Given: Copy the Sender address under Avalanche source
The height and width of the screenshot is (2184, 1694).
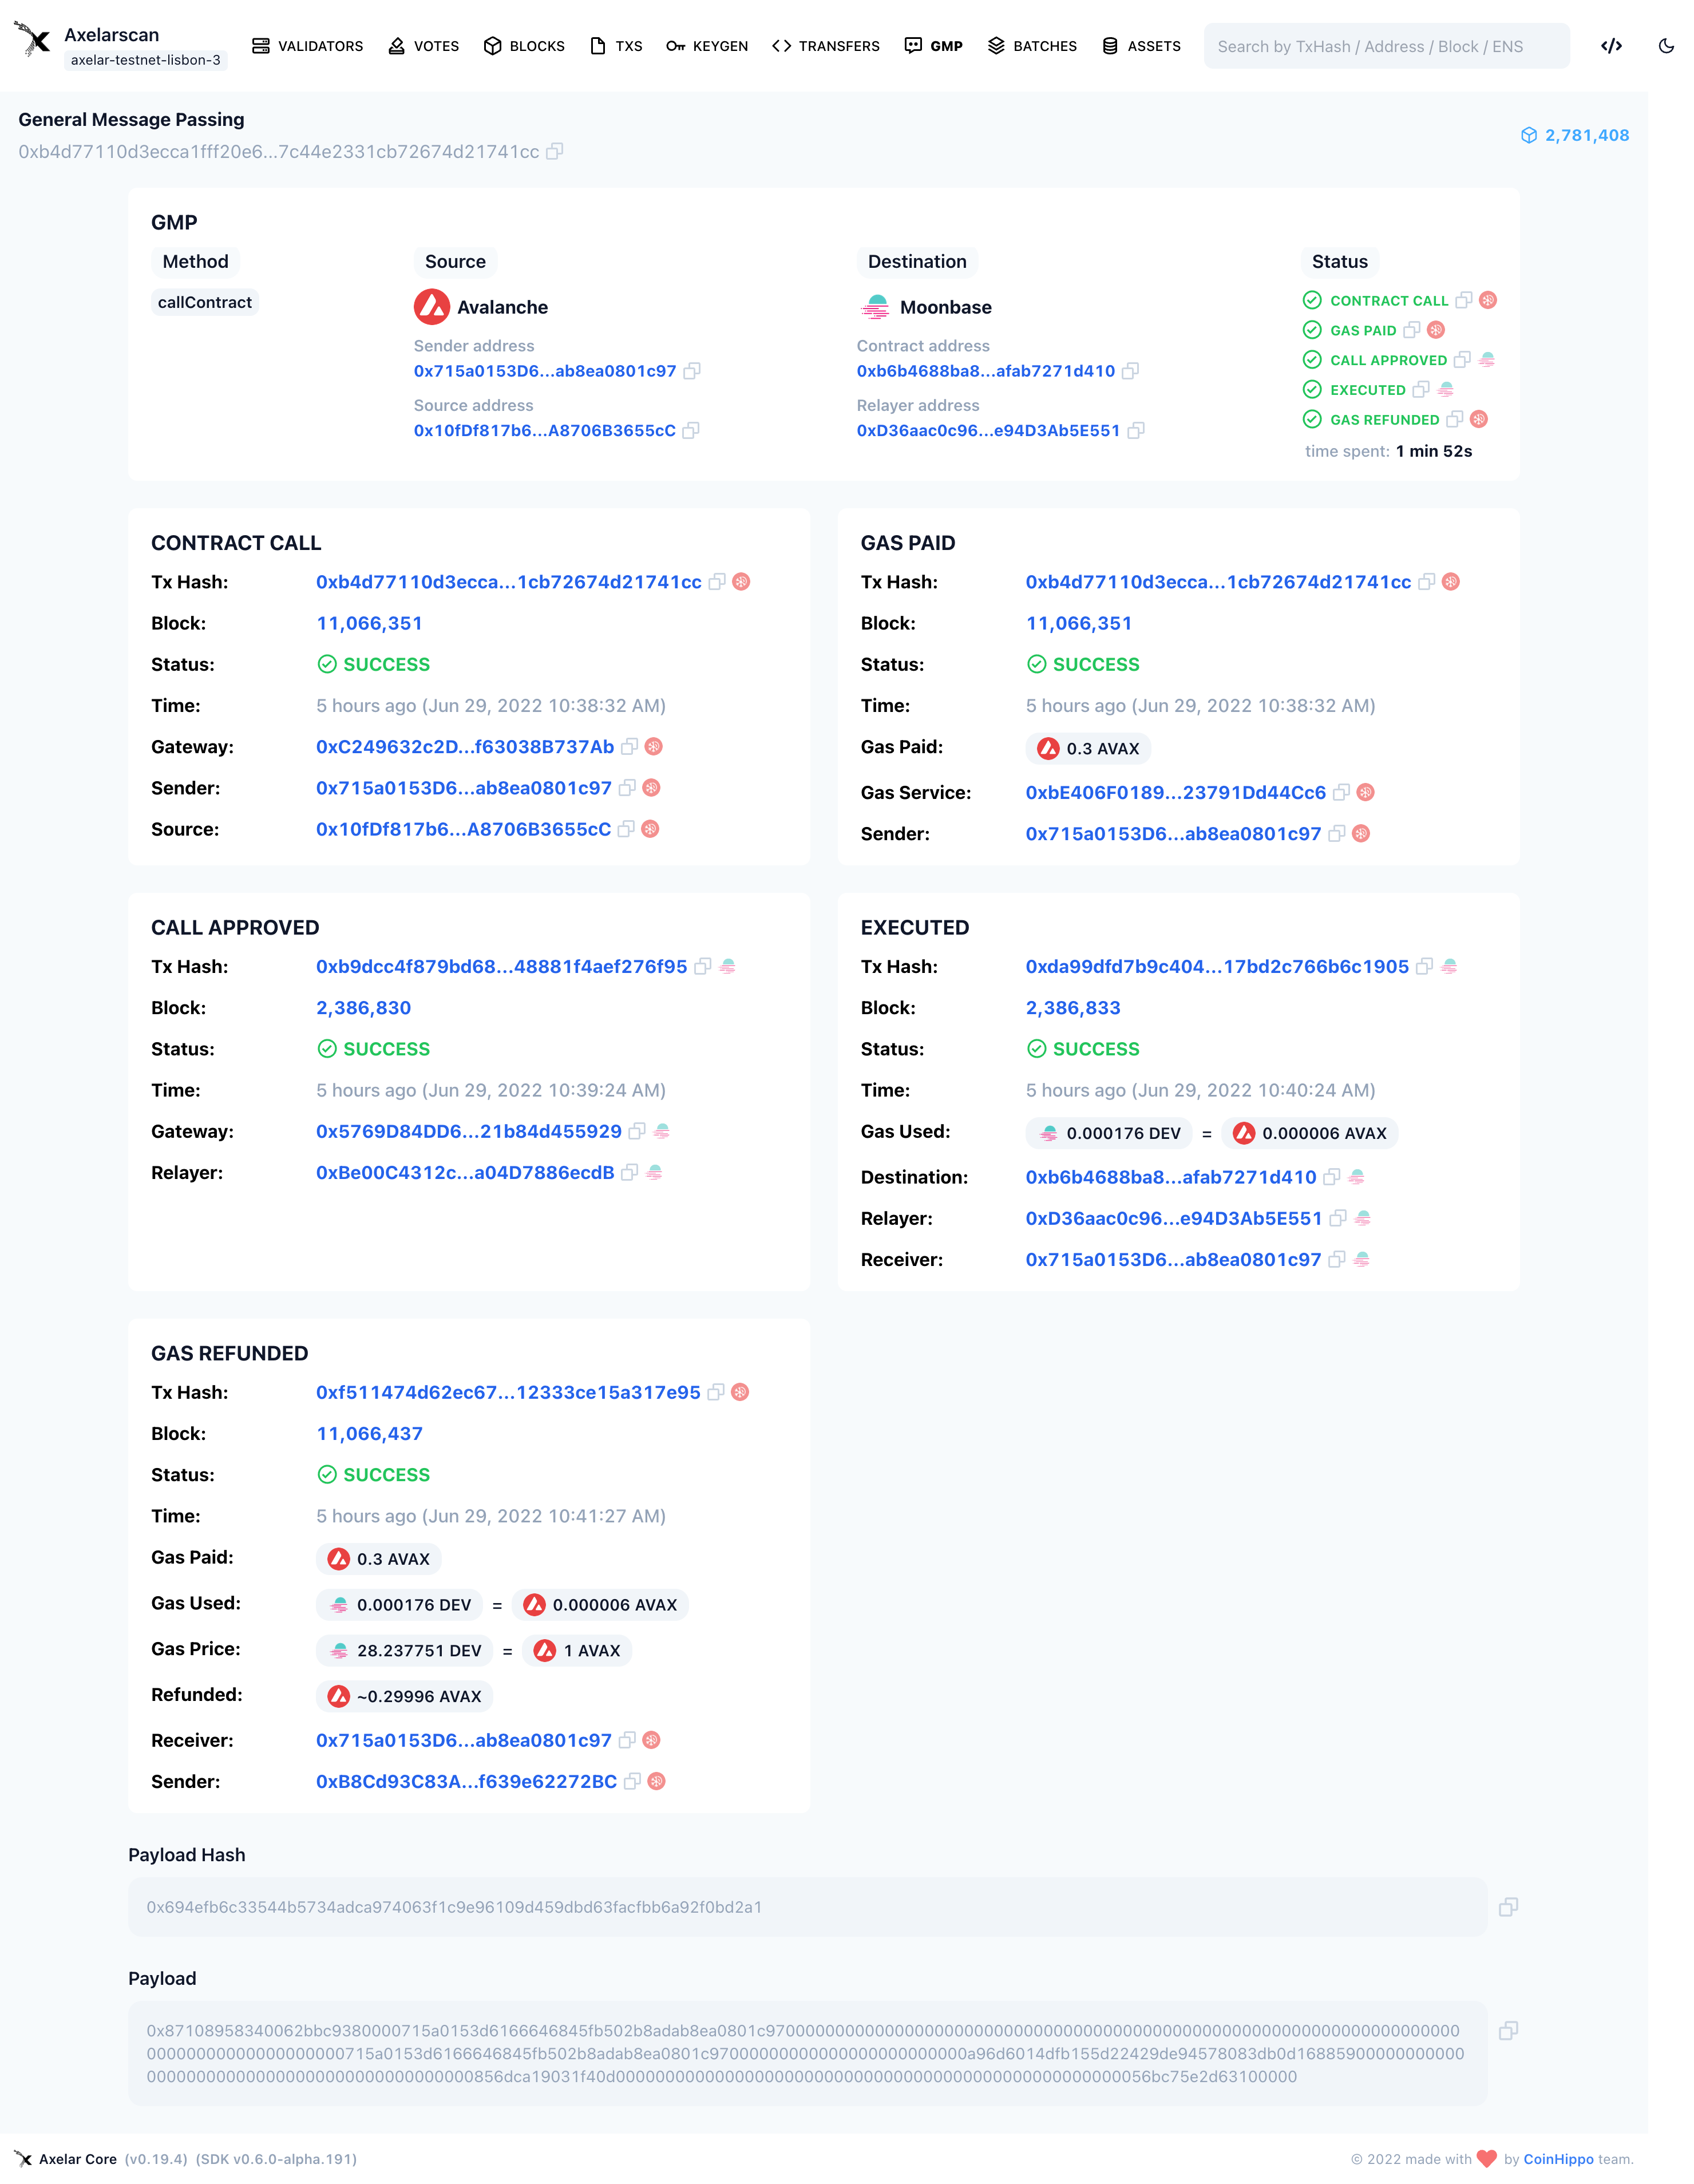Looking at the screenshot, I should (691, 371).
